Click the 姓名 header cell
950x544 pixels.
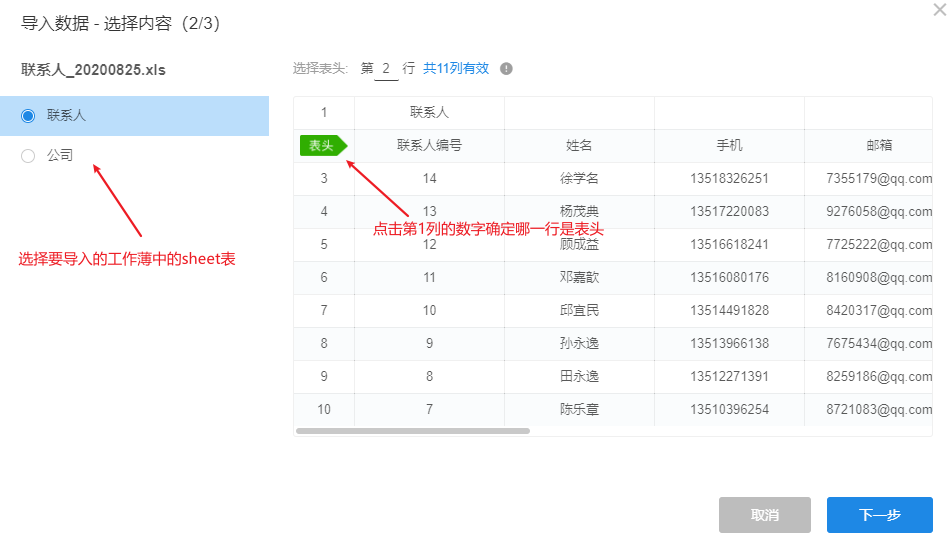point(579,146)
